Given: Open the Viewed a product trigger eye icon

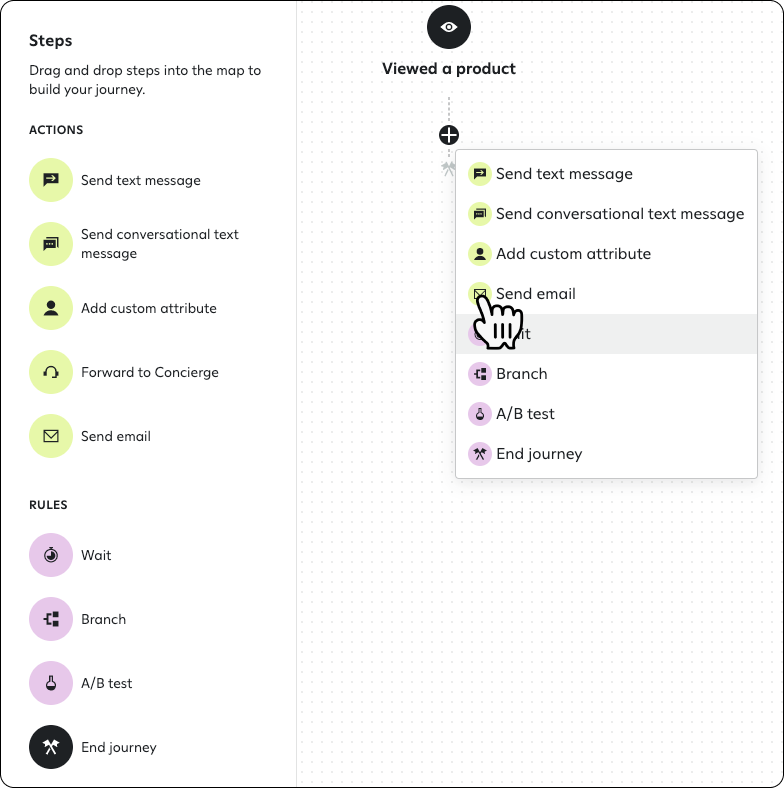Looking at the screenshot, I should click(x=449, y=27).
